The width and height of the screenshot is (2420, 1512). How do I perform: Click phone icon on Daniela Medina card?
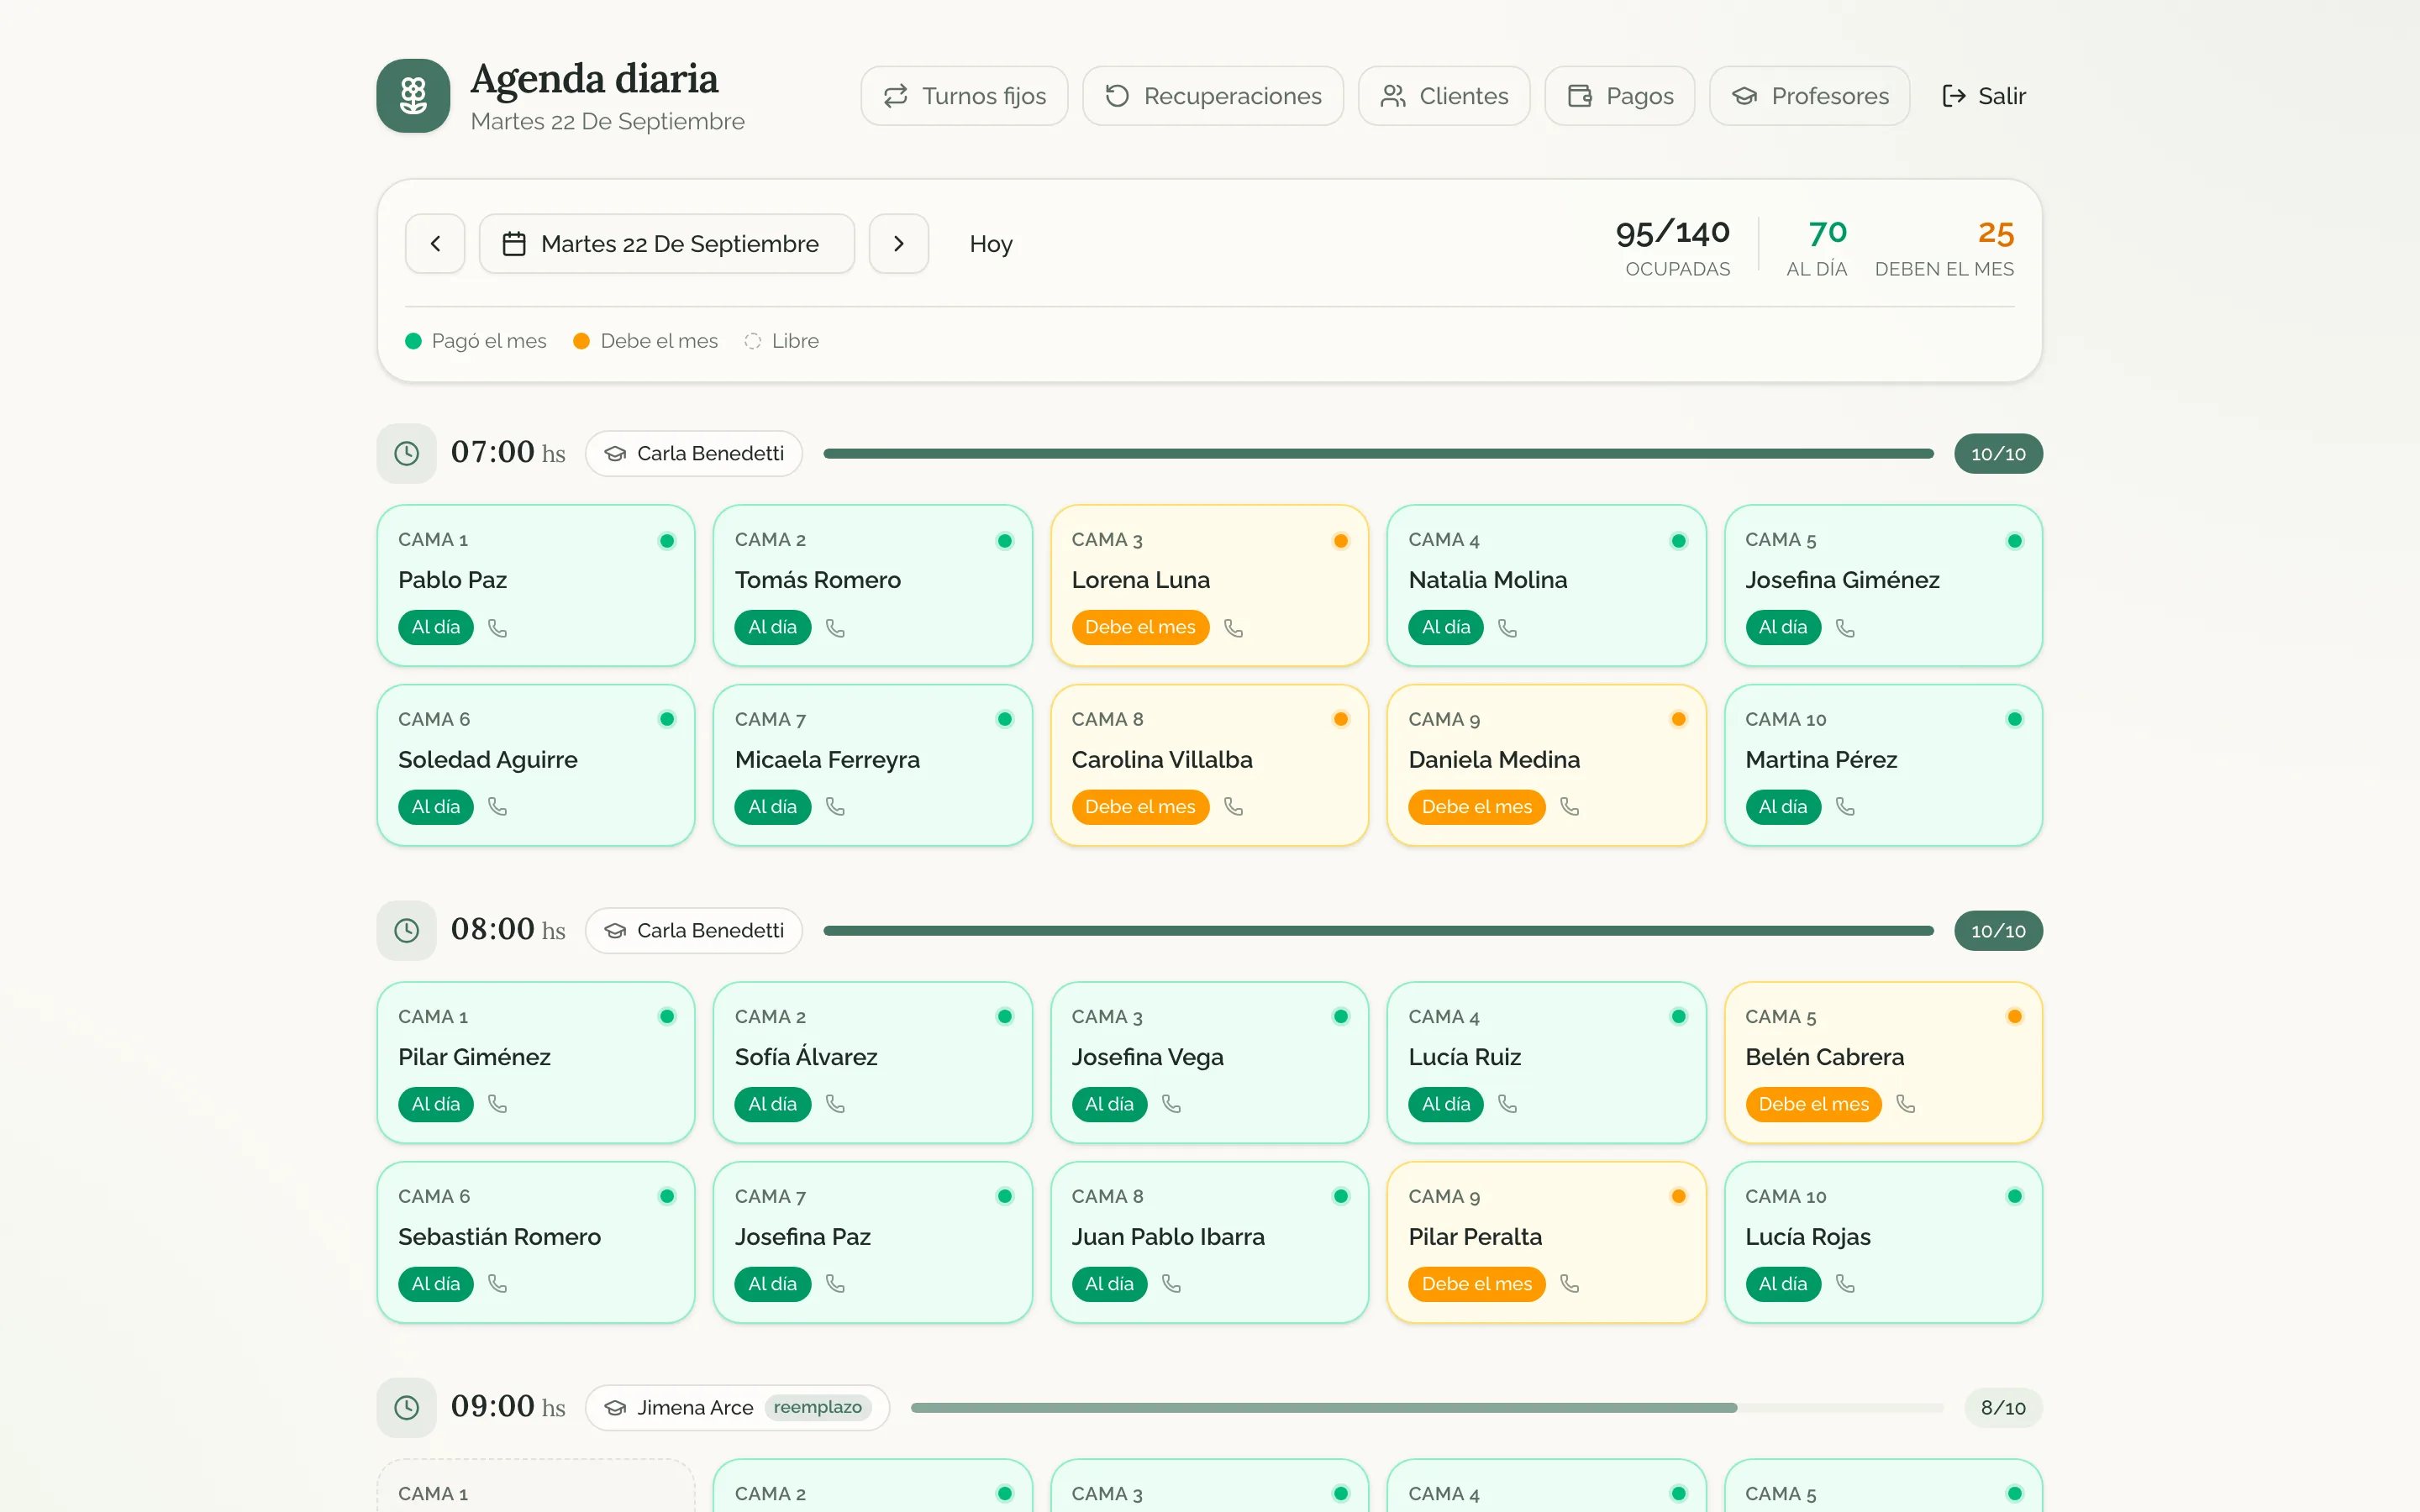click(x=1569, y=807)
